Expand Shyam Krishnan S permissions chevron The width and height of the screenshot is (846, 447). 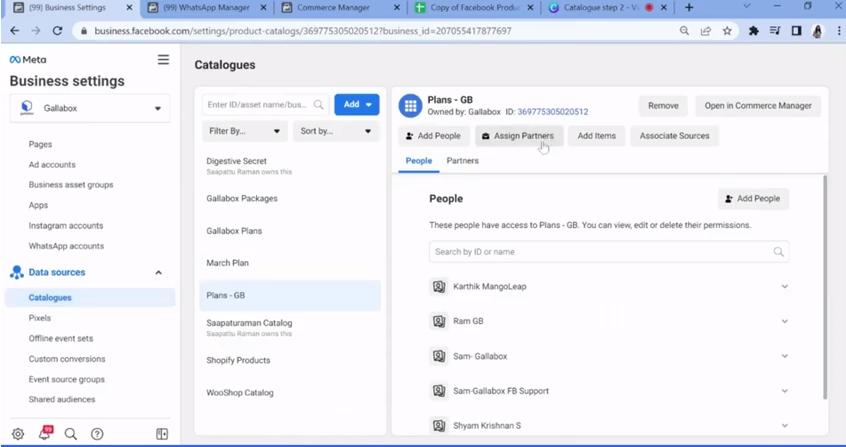coord(784,425)
